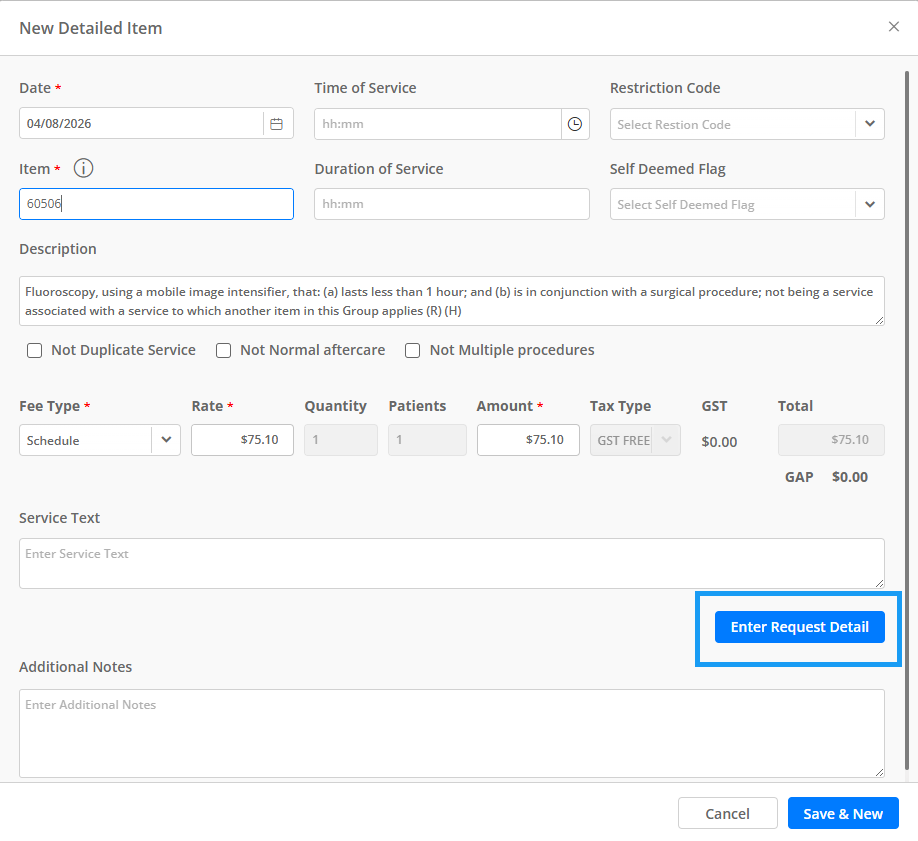Click the Save & New button
The image size is (918, 841).
point(843,813)
